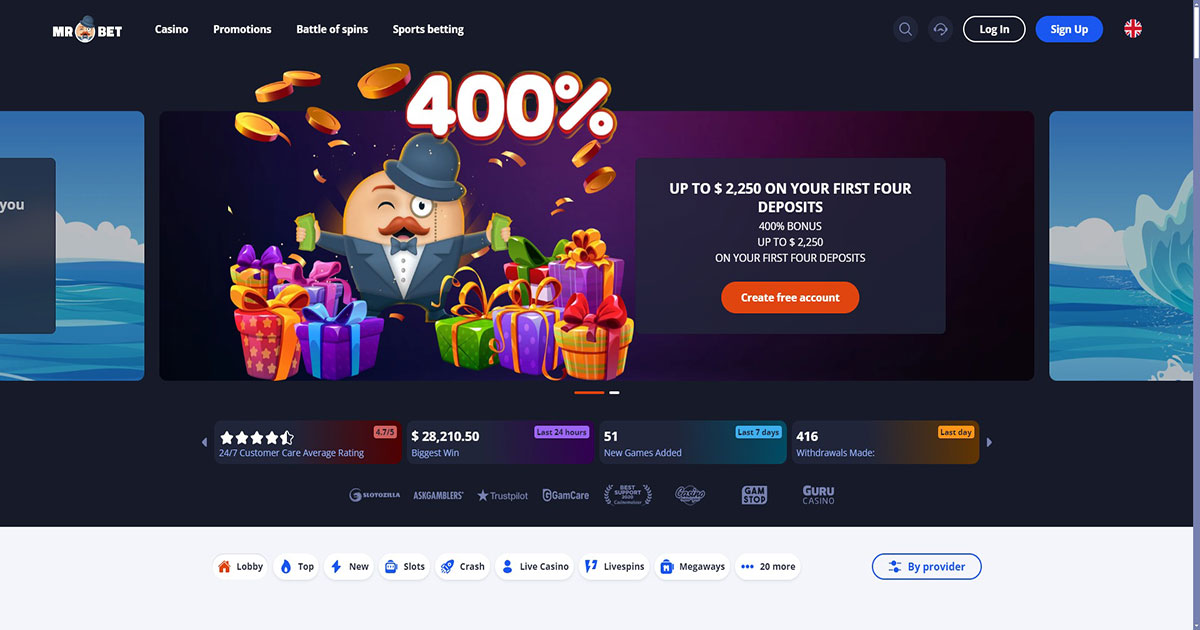Click the Gam Stop logo
This screenshot has width=1200, height=630.
(x=754, y=495)
